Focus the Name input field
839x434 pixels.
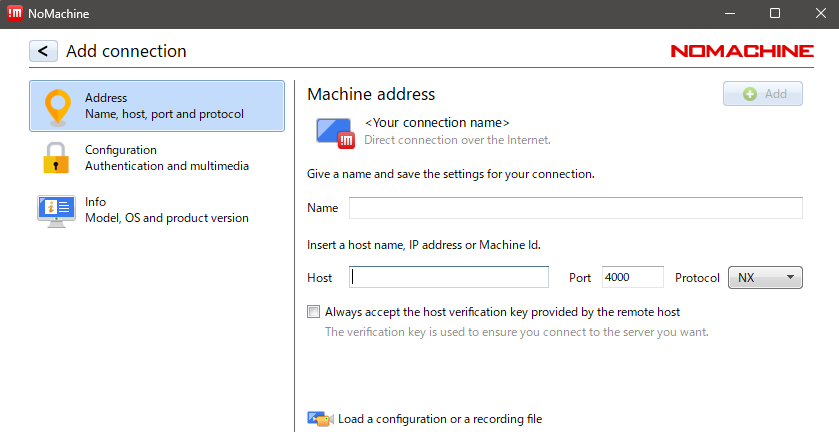575,208
